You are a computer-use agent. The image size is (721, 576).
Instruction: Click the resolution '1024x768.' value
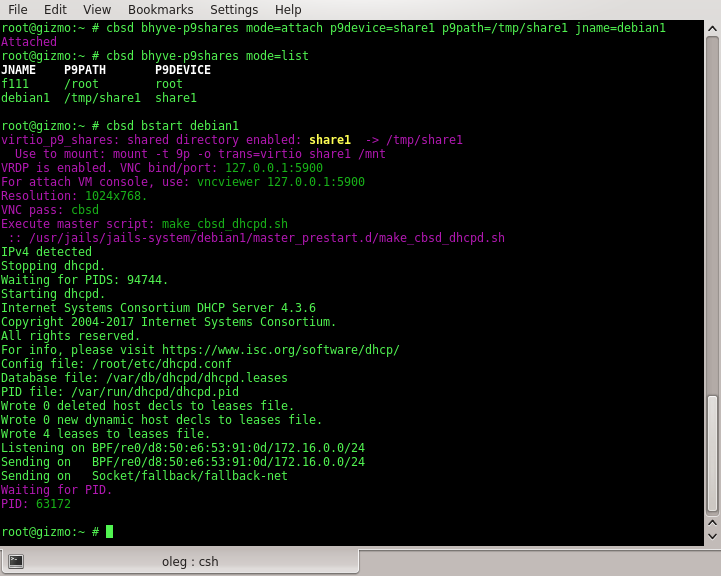[116, 196]
